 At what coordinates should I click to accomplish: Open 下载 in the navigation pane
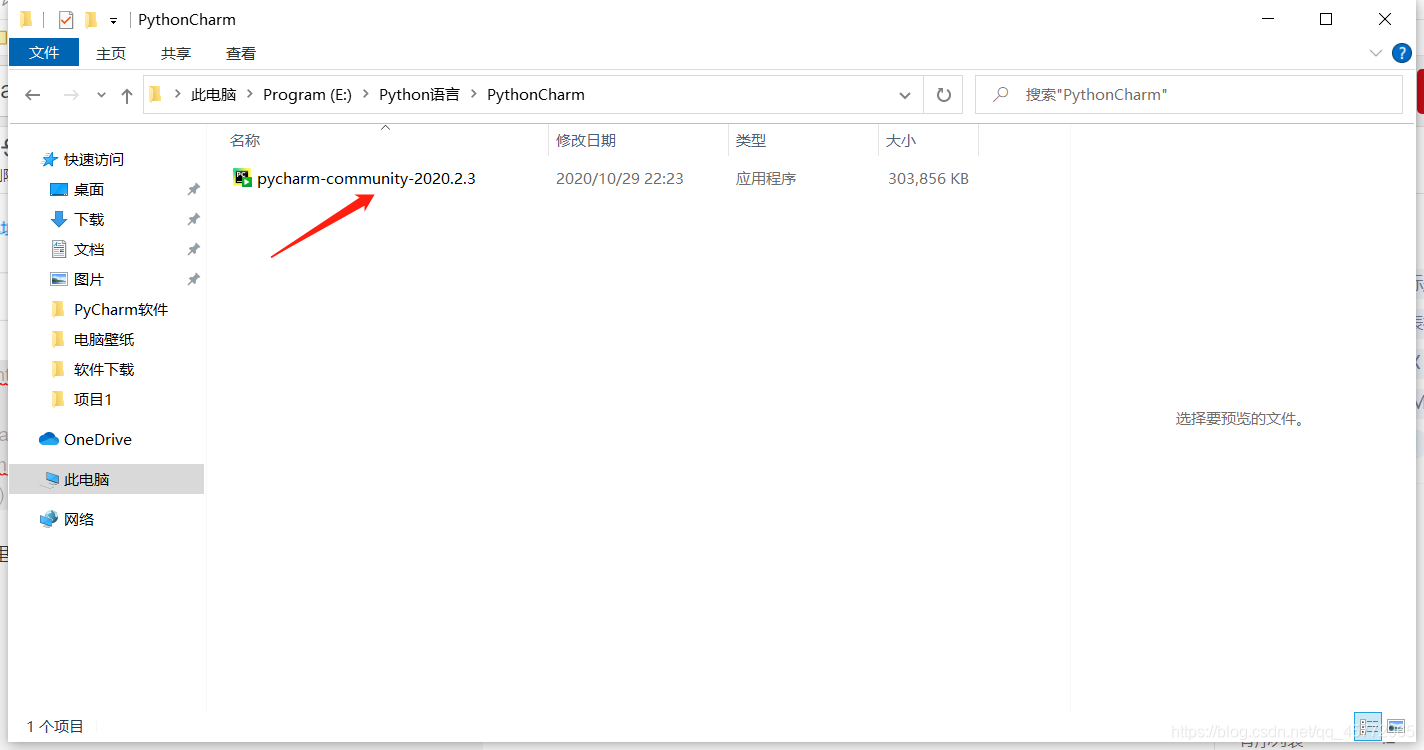coord(89,220)
